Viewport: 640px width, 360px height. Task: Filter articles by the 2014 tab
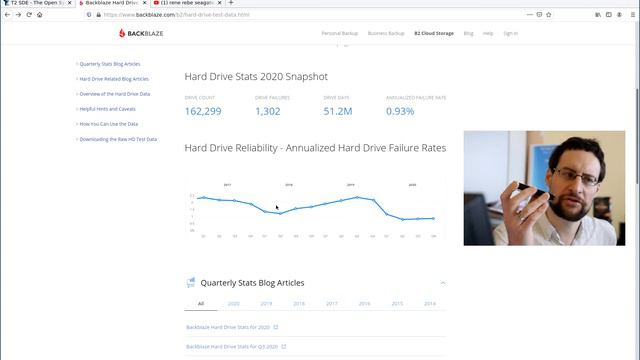point(430,304)
